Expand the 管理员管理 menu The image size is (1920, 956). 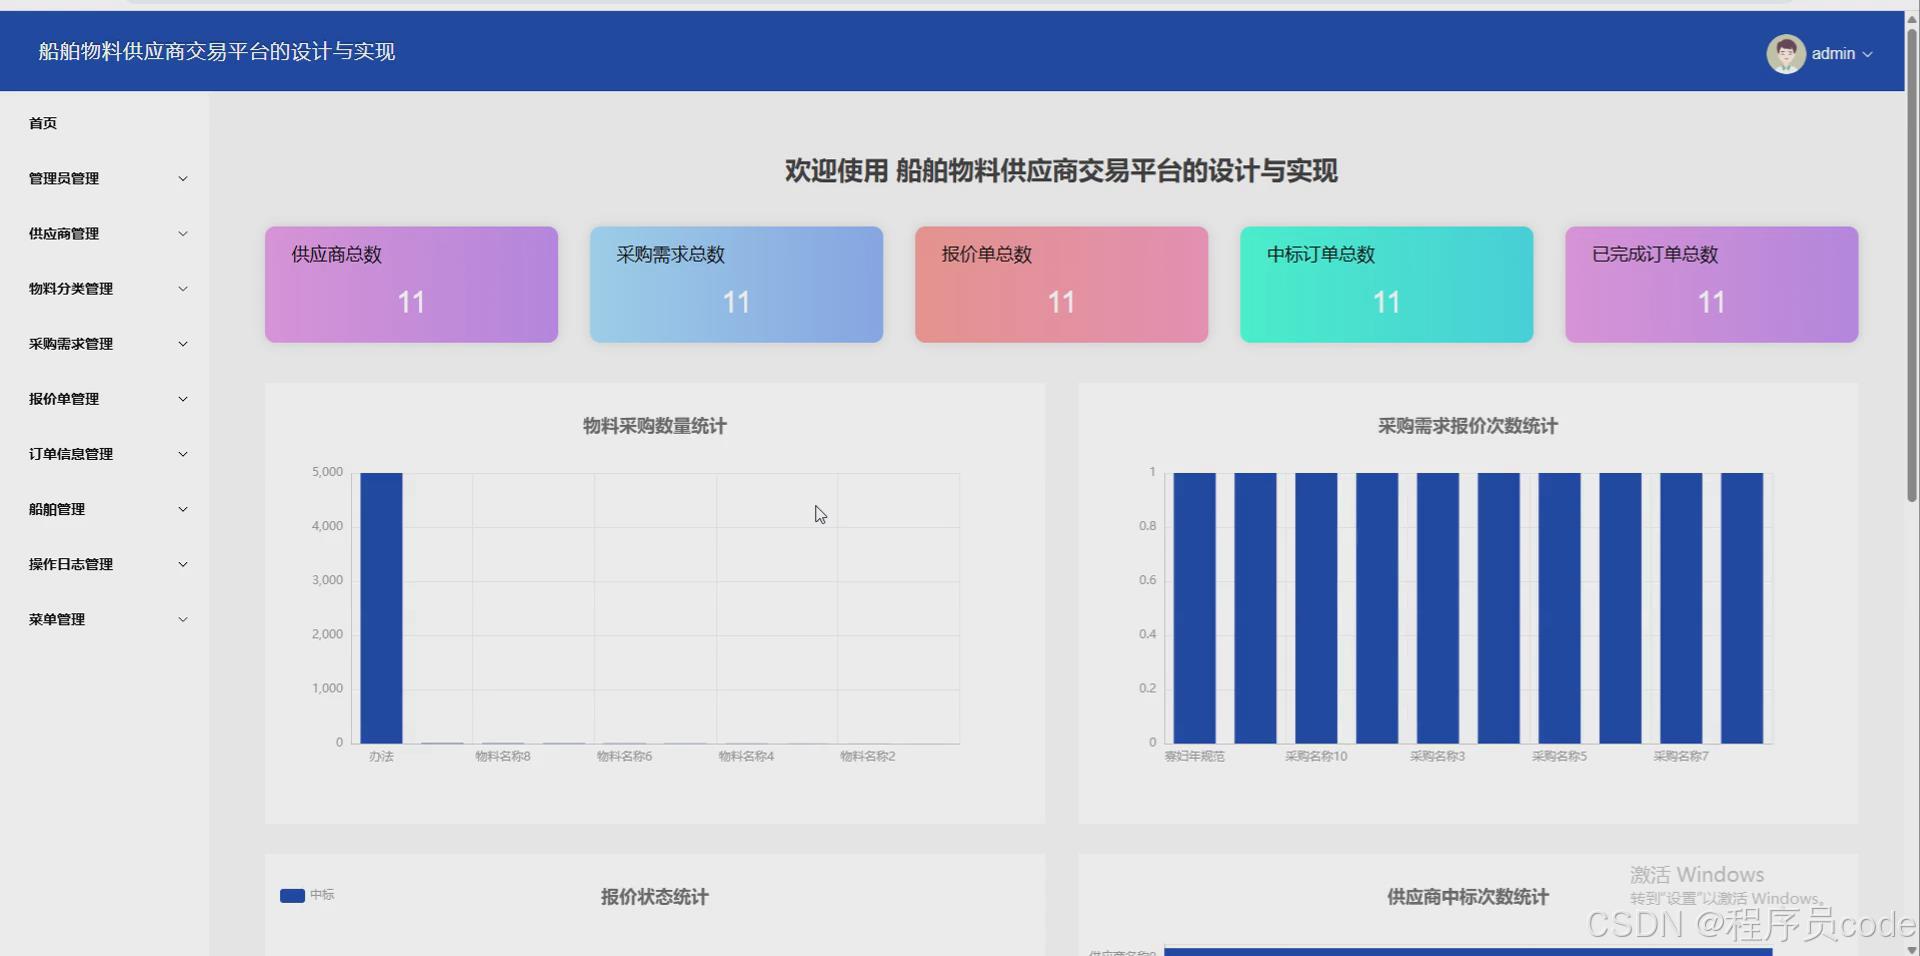tap(105, 178)
